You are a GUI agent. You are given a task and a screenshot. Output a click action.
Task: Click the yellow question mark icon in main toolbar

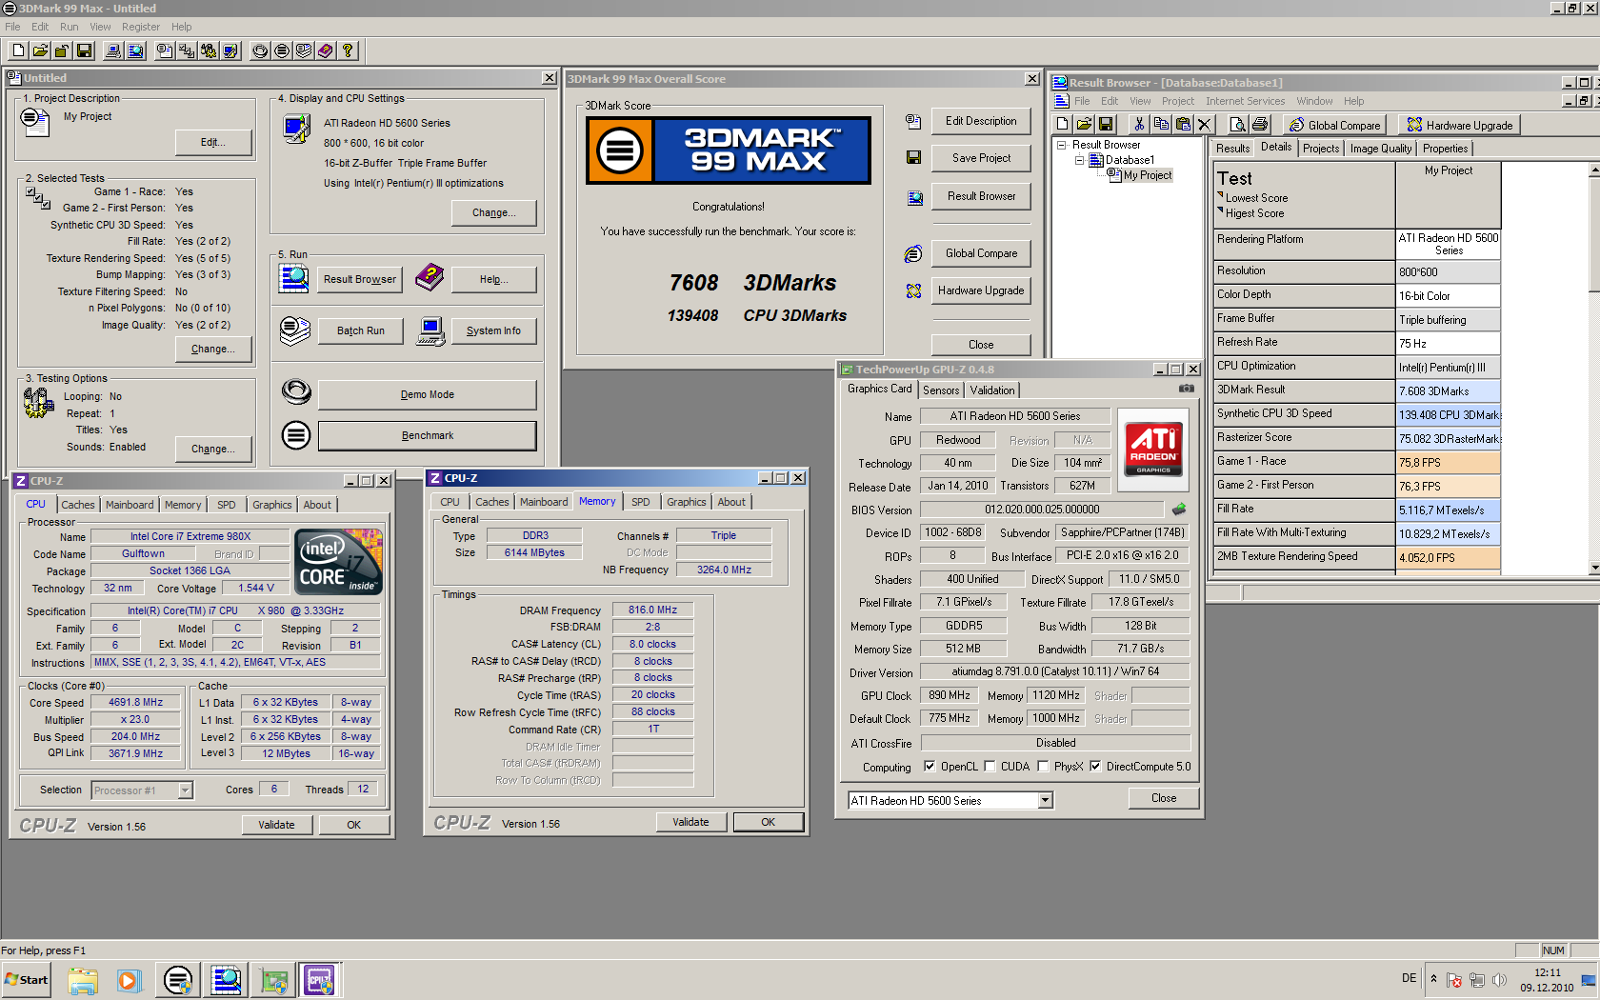(x=348, y=51)
